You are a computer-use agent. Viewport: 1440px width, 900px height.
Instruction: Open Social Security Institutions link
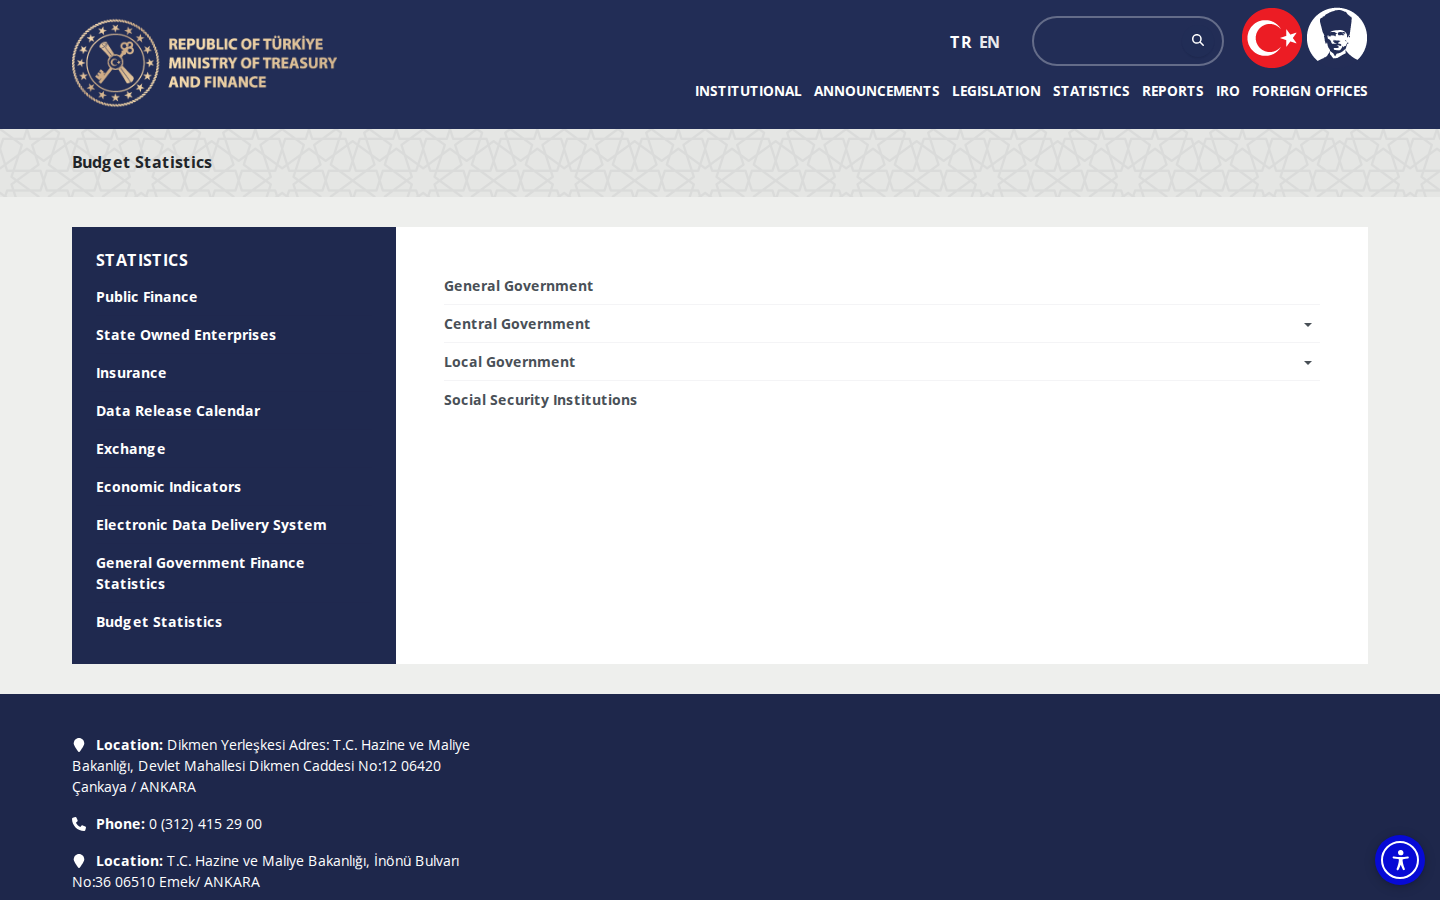point(540,400)
